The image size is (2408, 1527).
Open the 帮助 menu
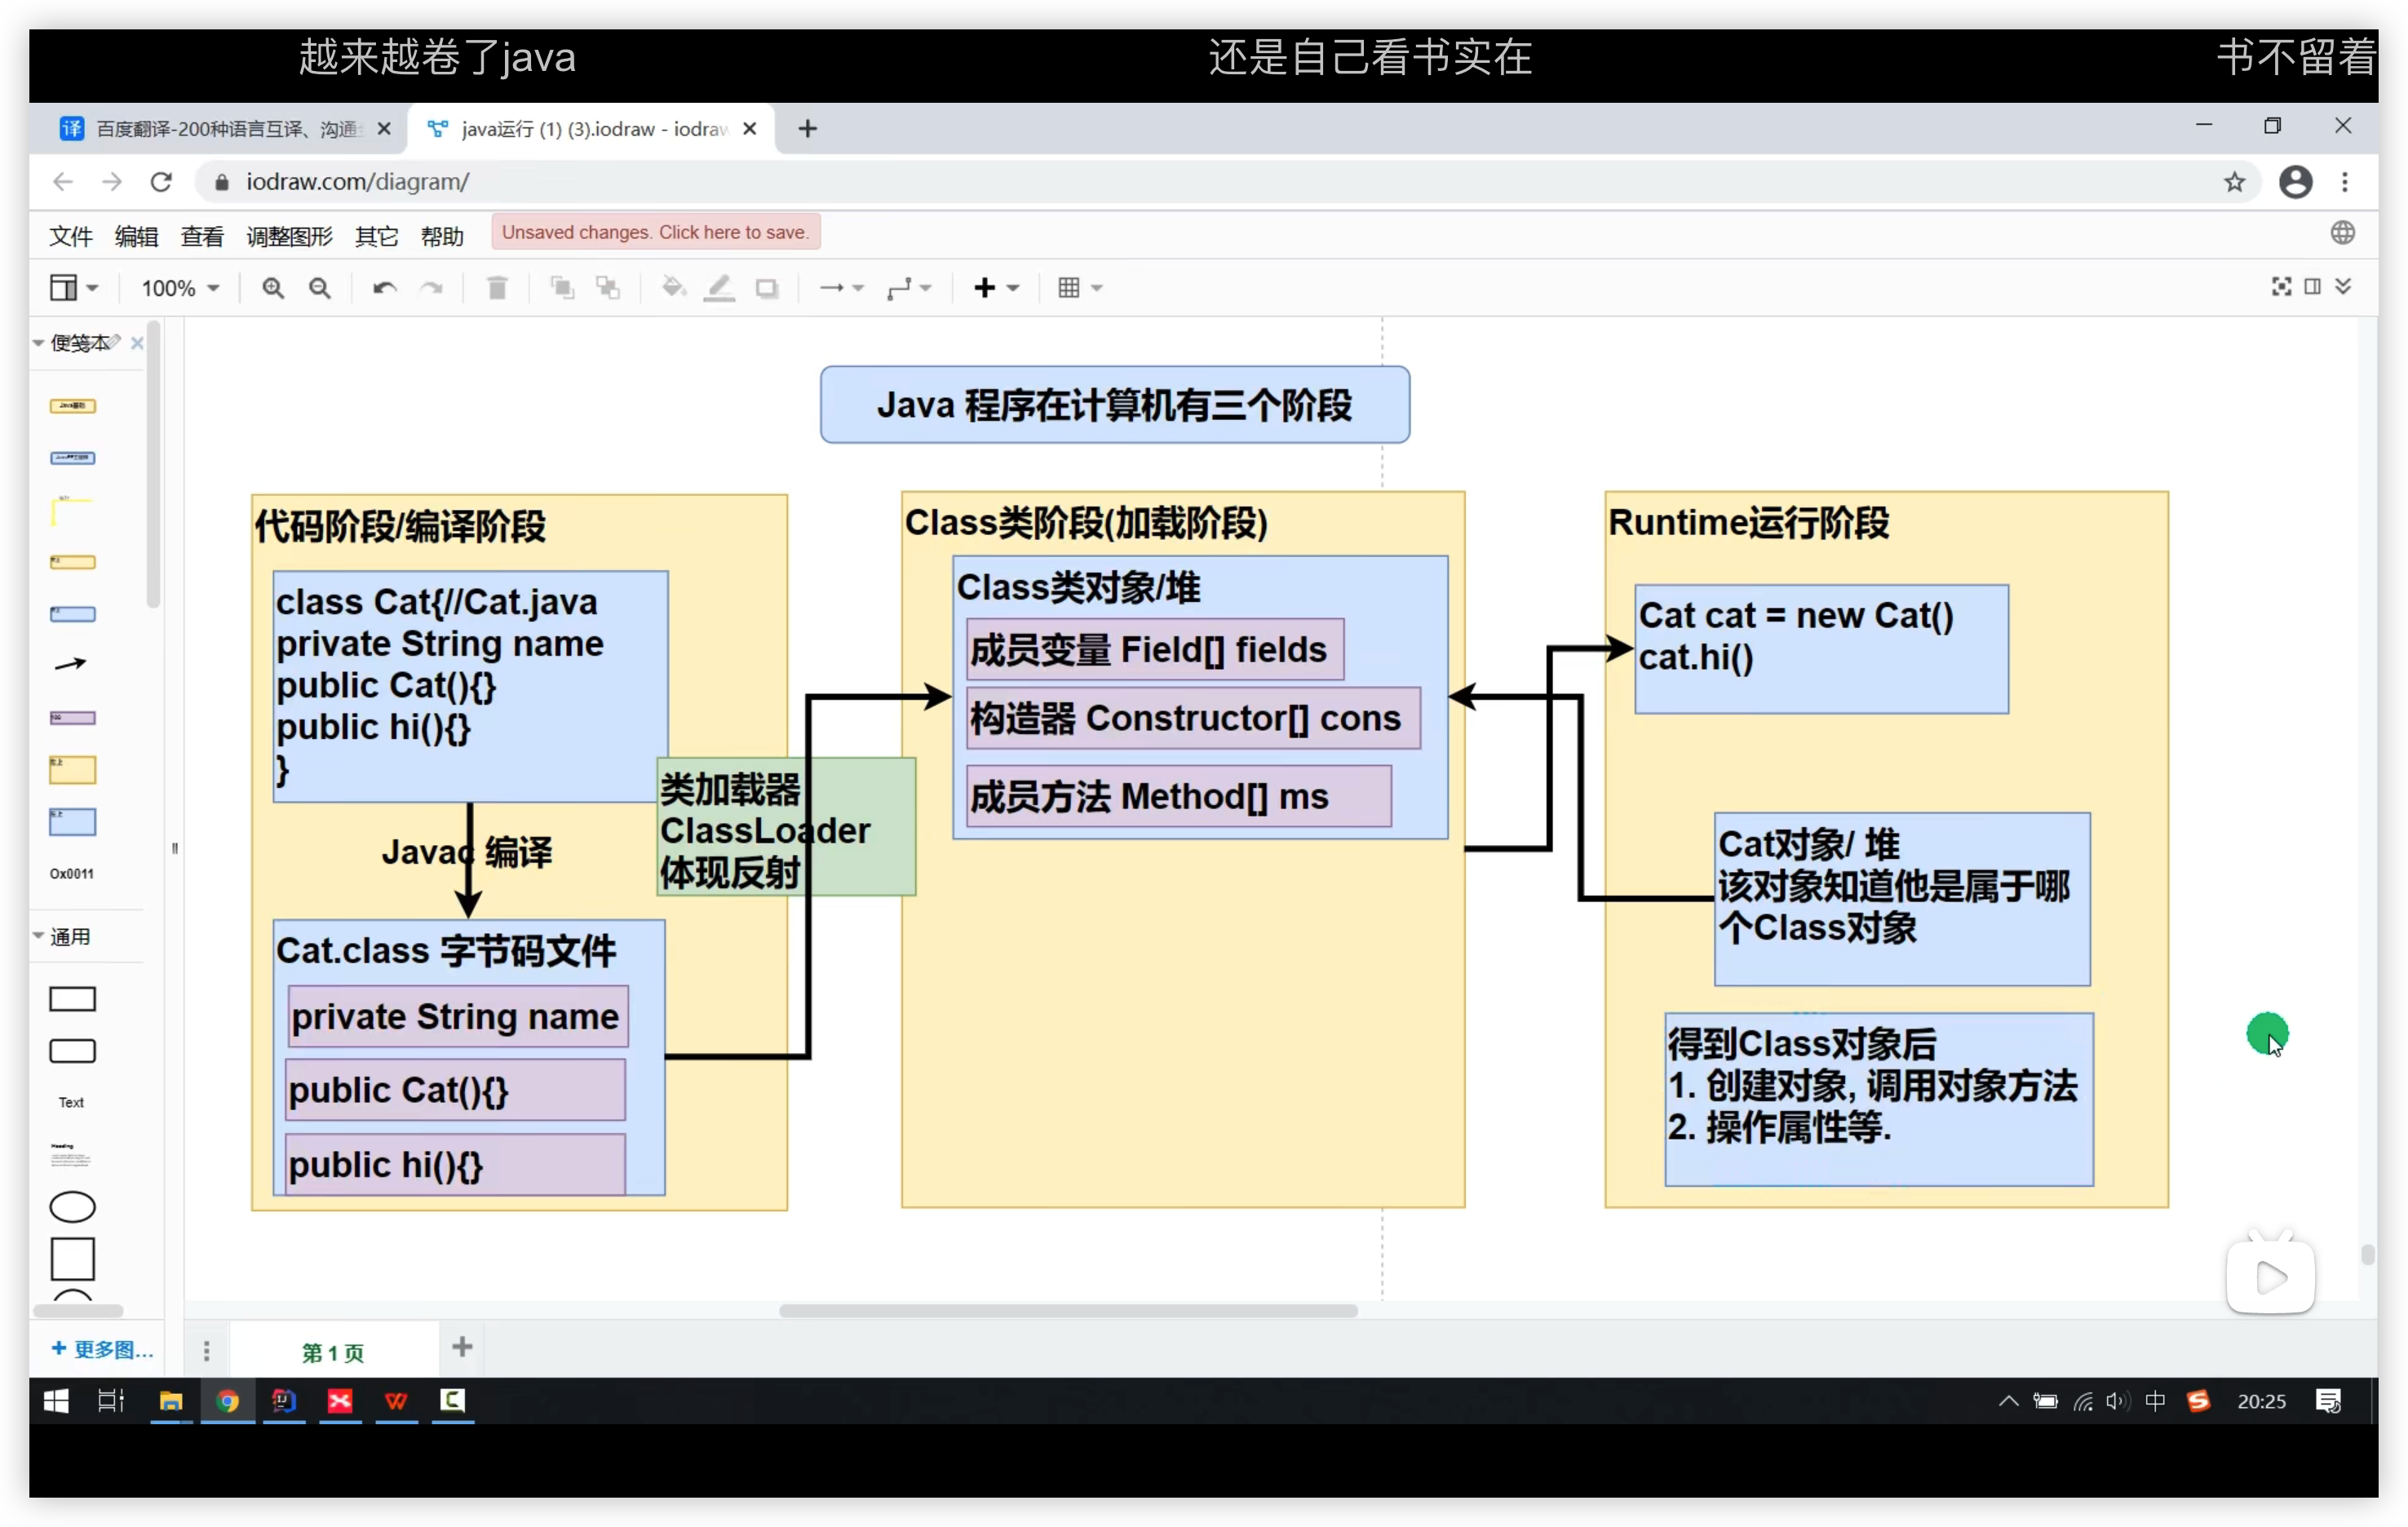442,236
